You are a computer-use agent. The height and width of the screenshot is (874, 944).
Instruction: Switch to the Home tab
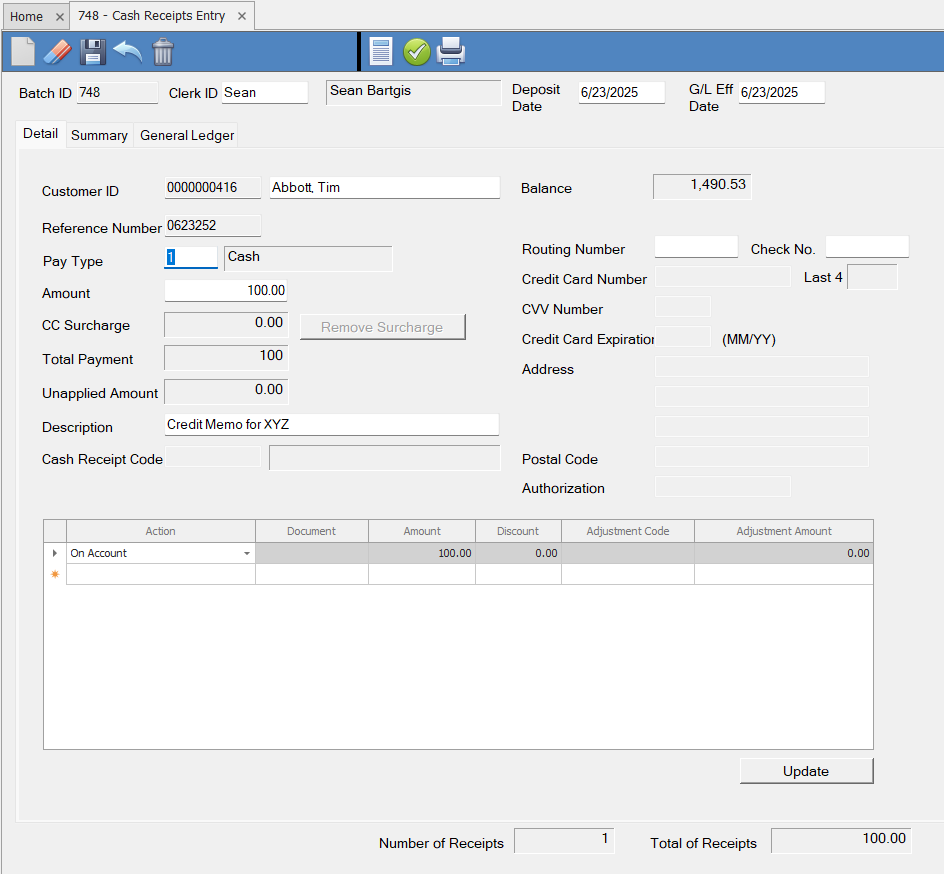[x=26, y=17]
